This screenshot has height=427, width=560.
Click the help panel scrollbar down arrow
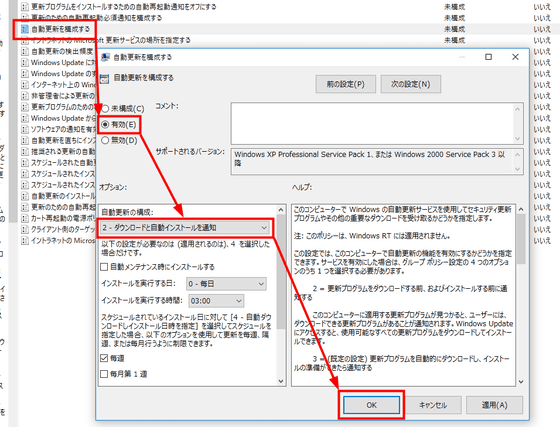521,382
